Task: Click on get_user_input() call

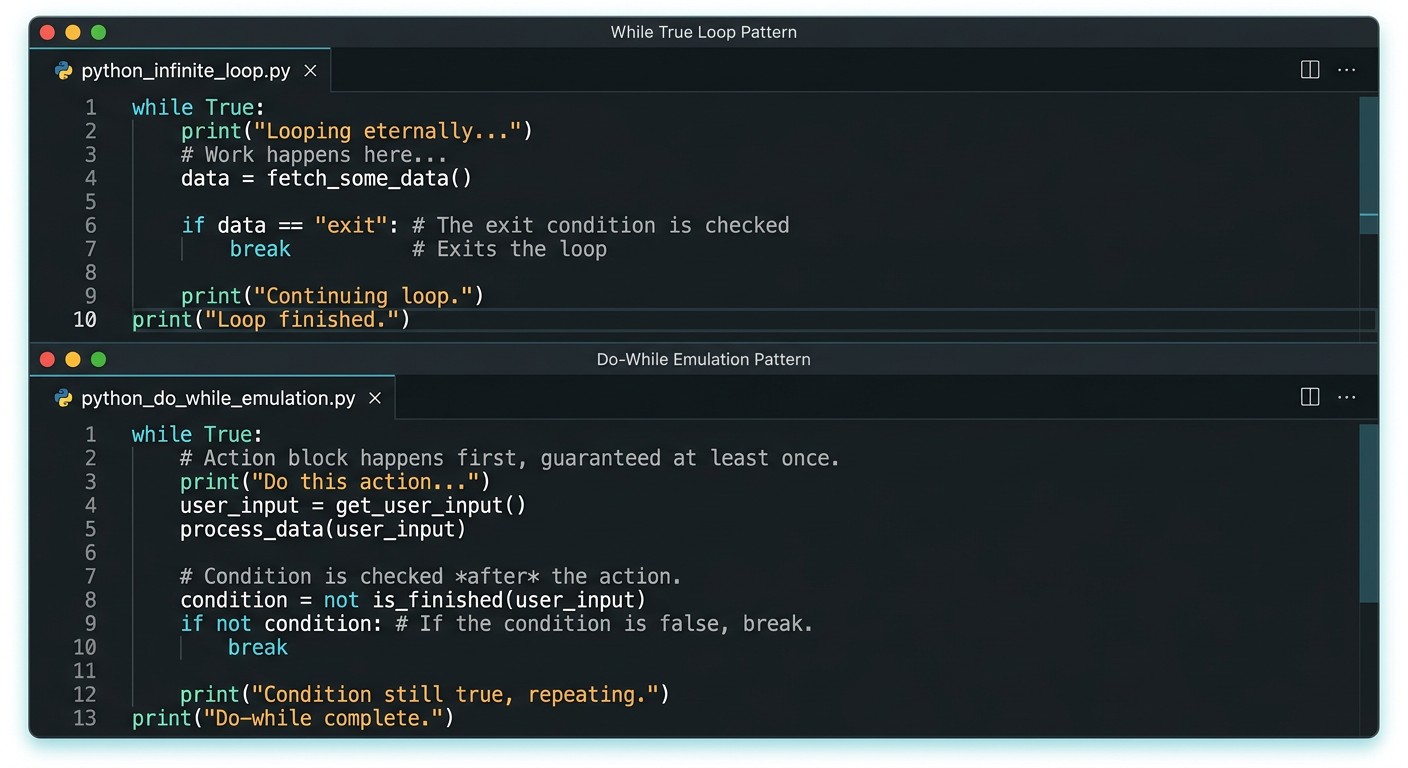Action: 430,506
